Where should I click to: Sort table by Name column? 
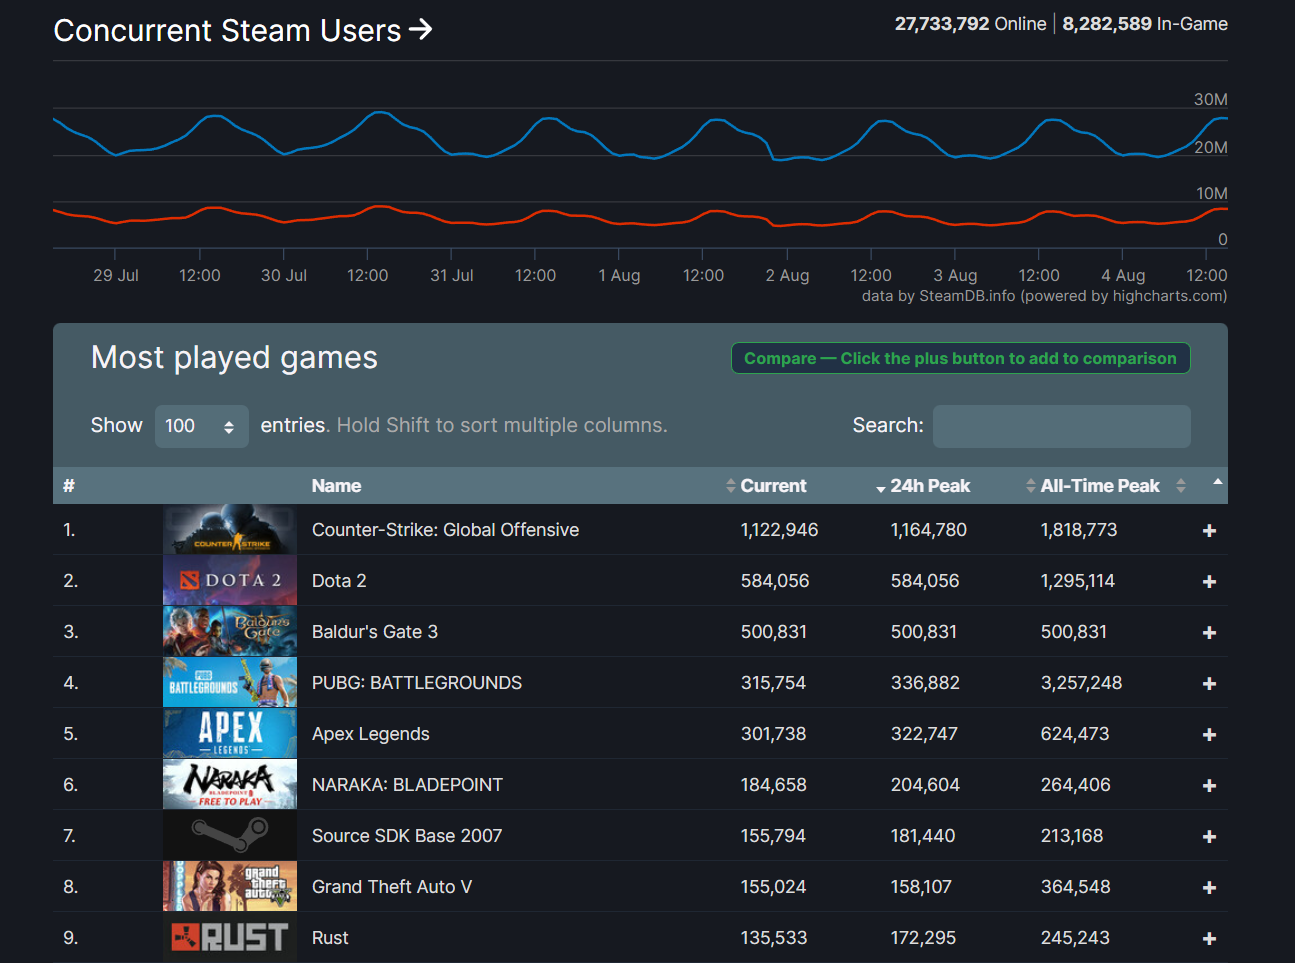(x=336, y=486)
